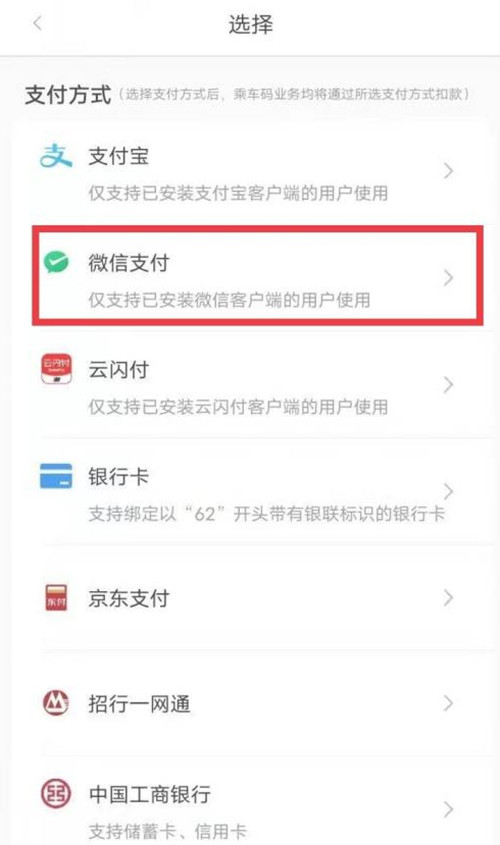
Task: Tap the ICBC bank logo
Action: (56, 794)
